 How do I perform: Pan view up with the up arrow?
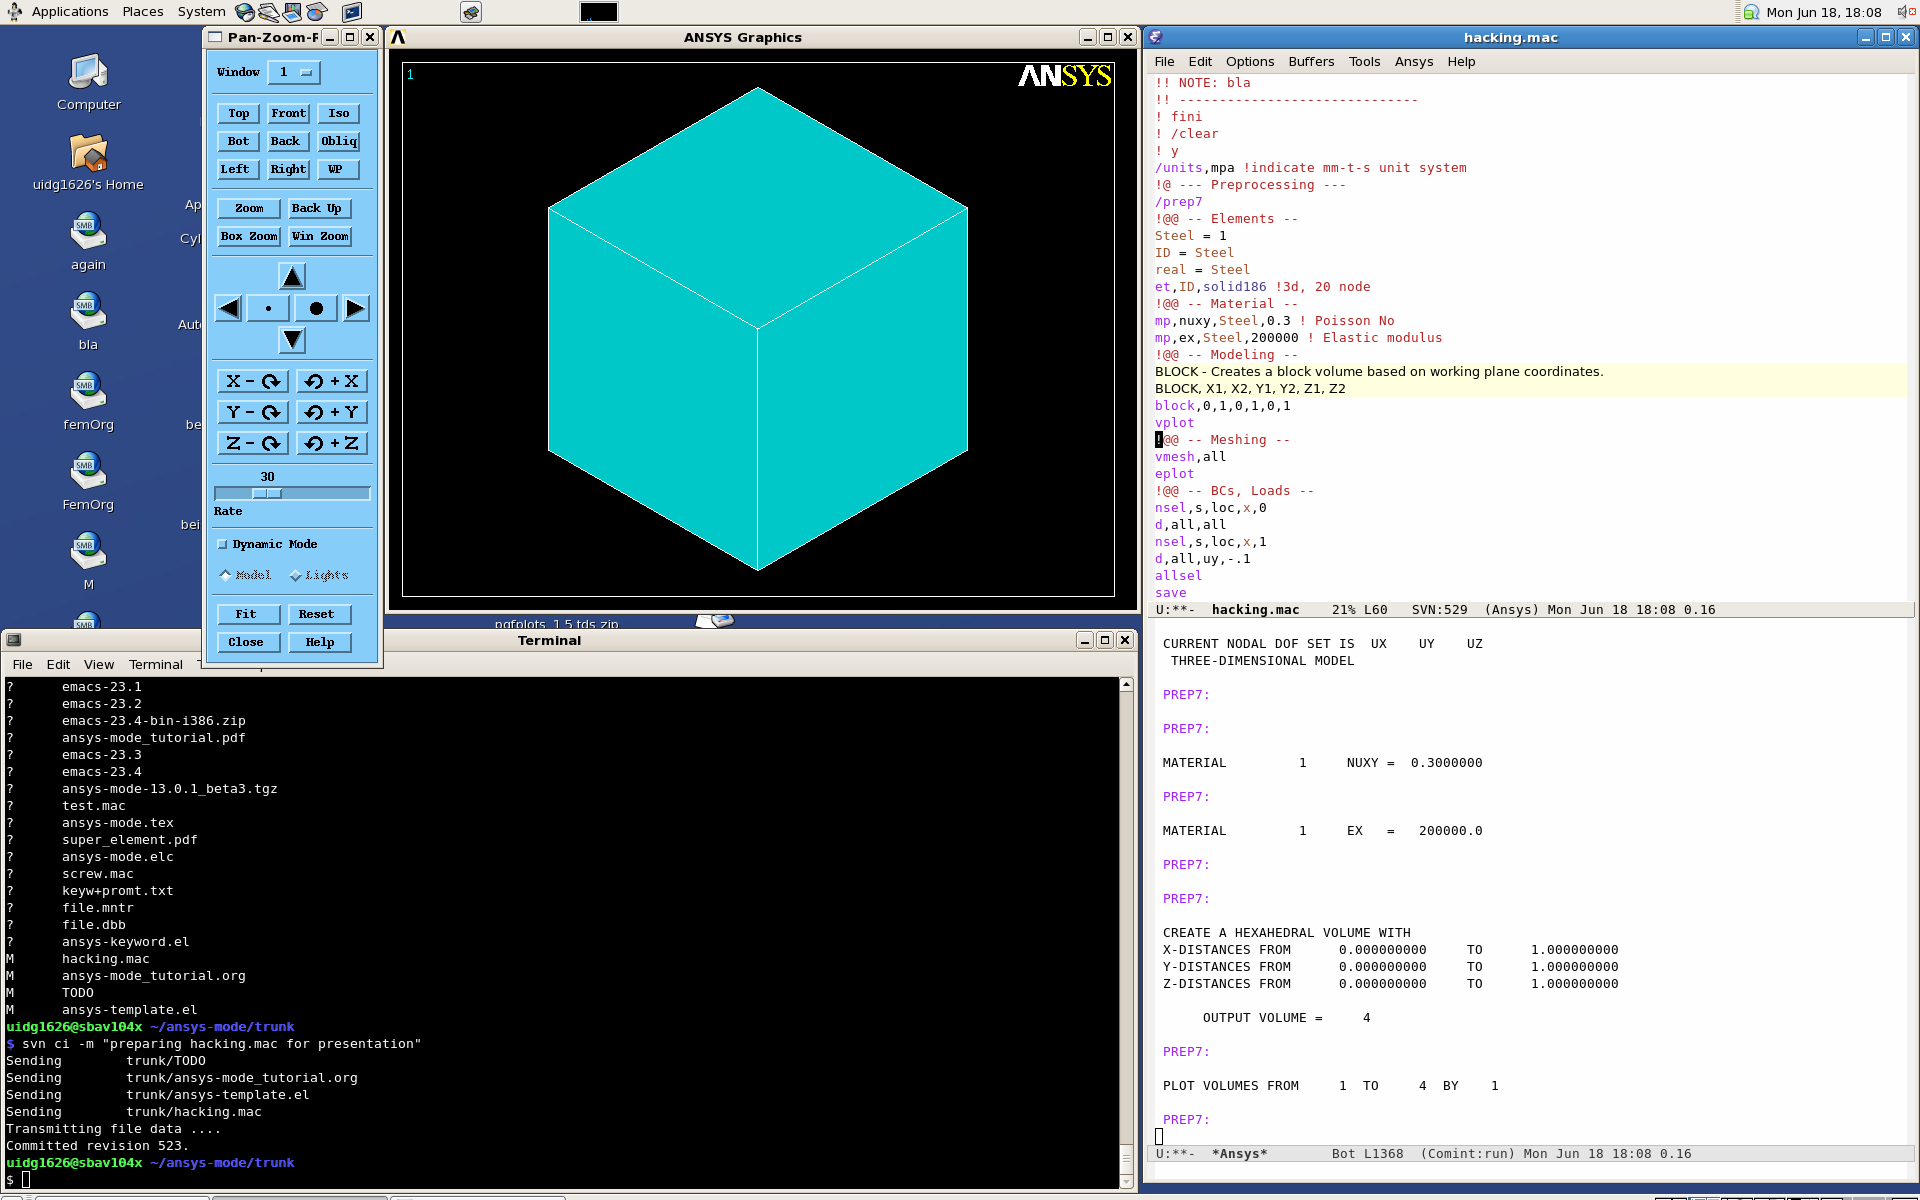(292, 277)
